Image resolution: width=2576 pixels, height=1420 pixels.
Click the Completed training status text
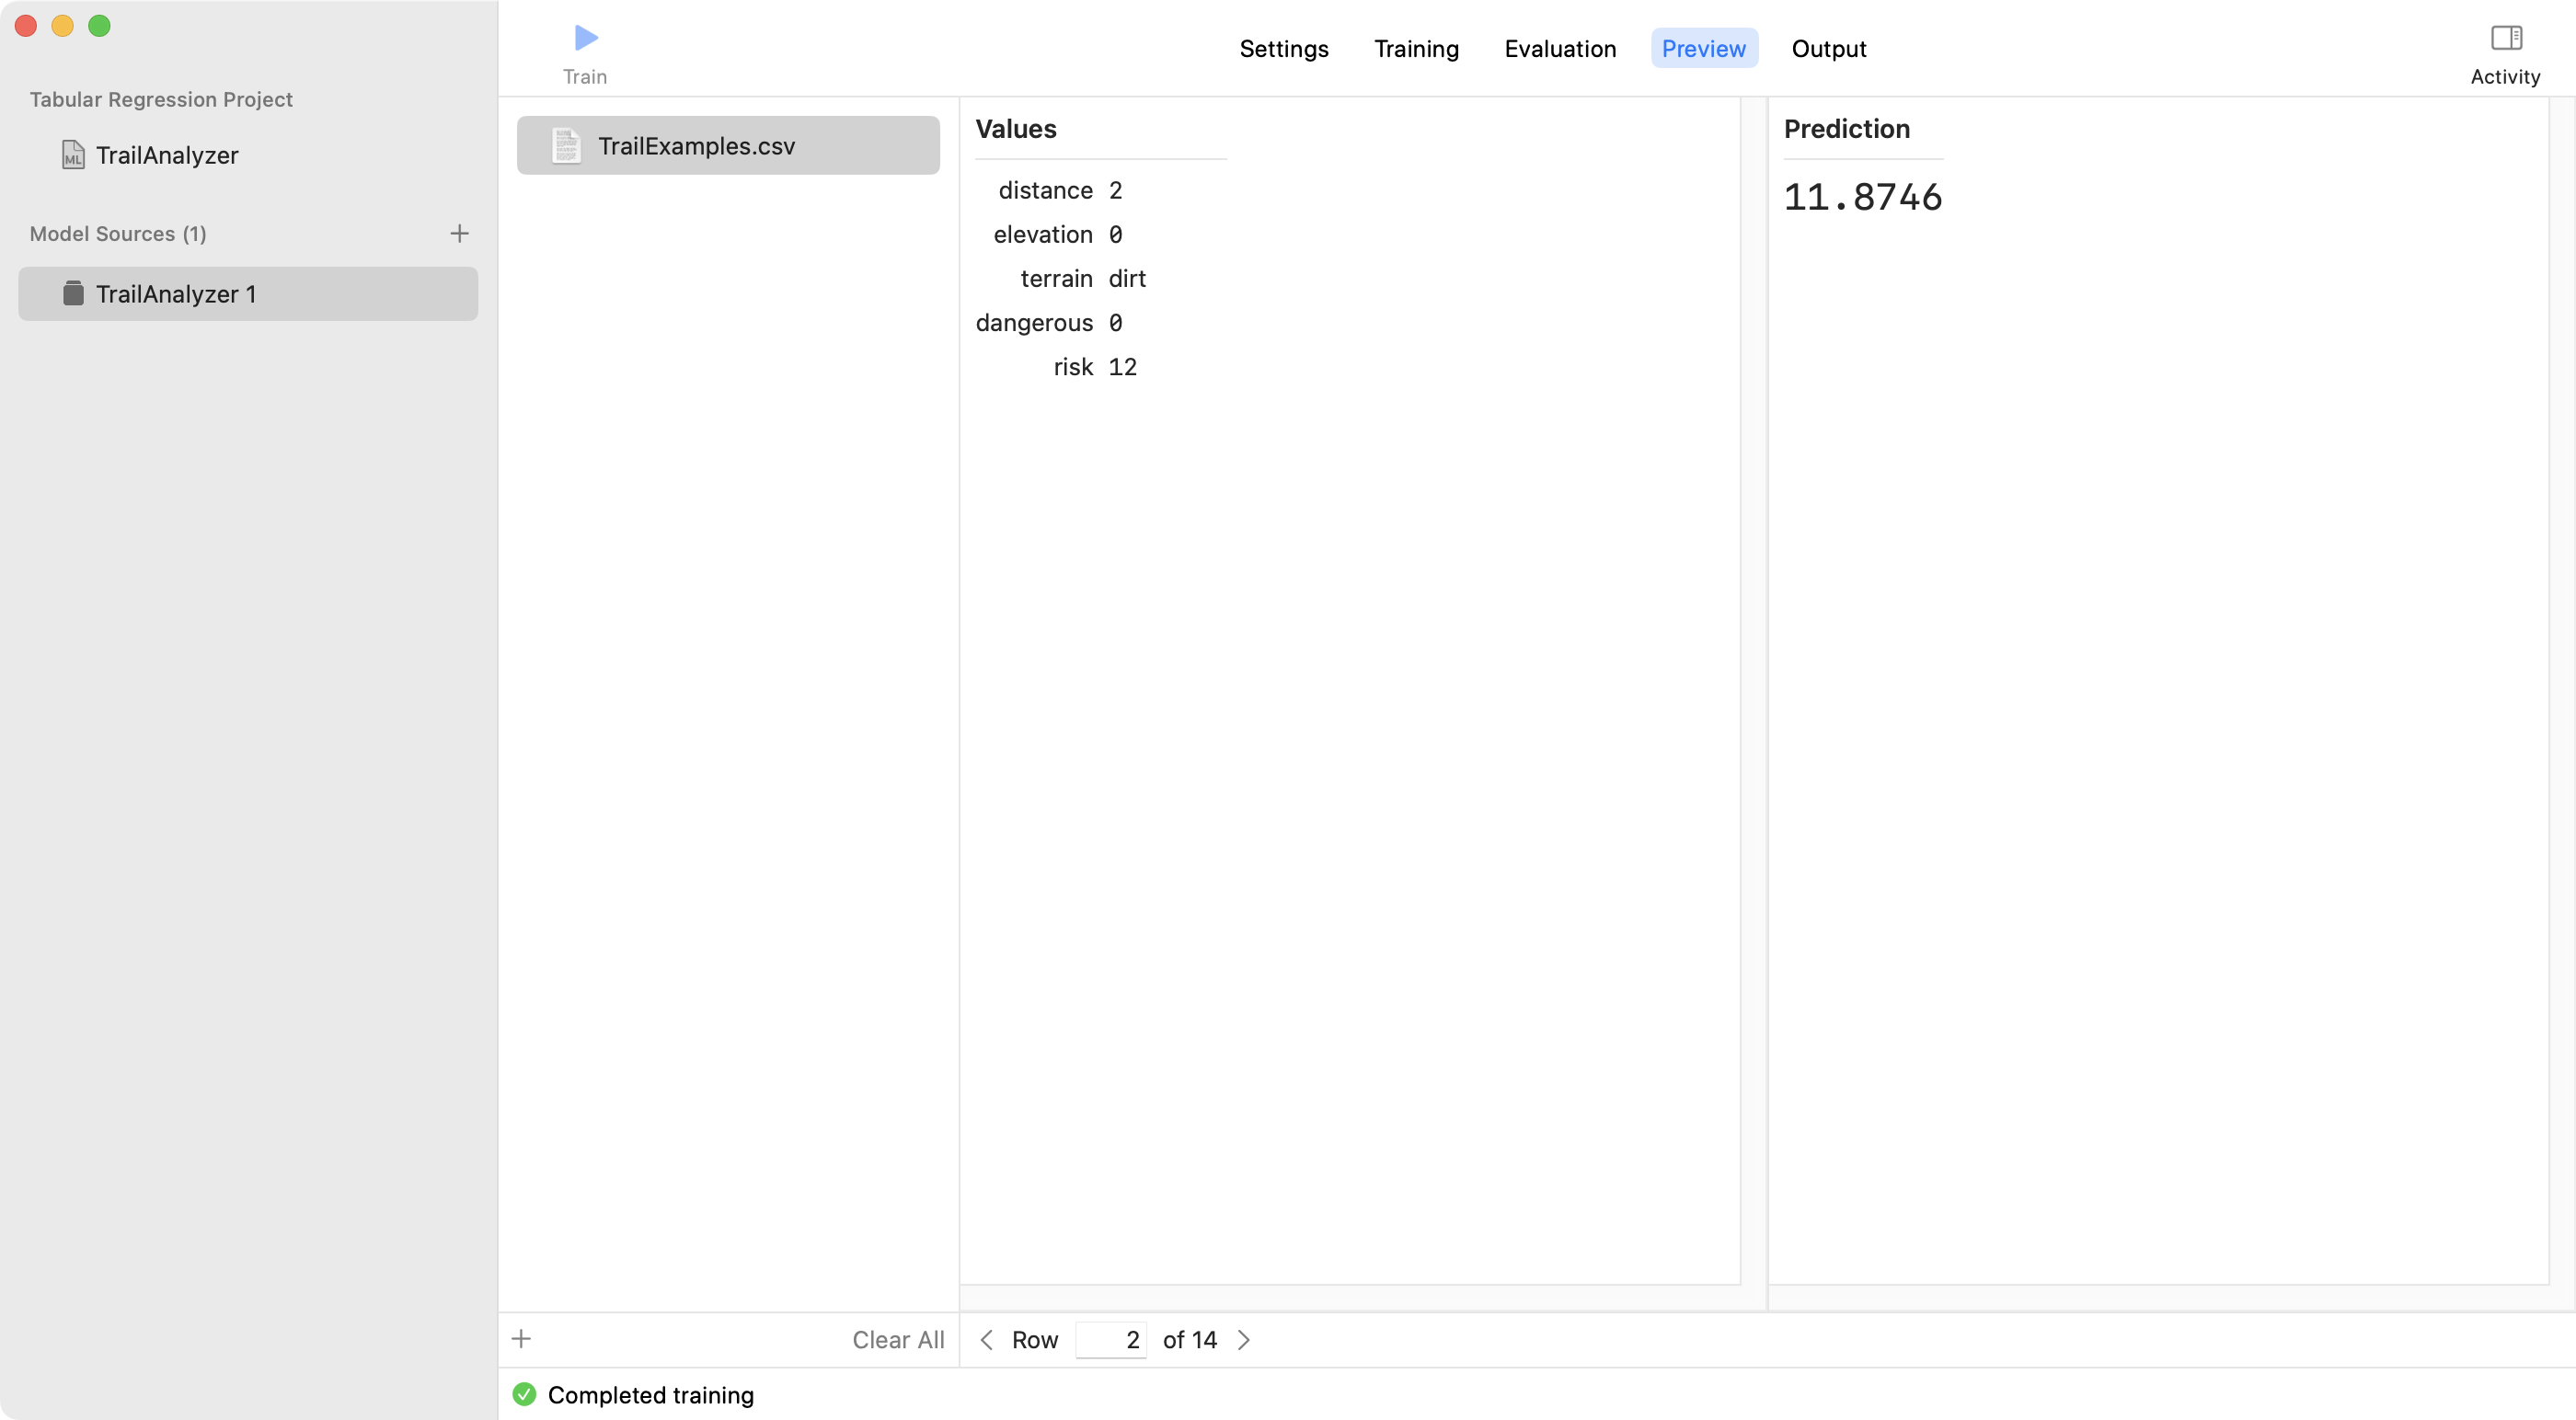[653, 1394]
